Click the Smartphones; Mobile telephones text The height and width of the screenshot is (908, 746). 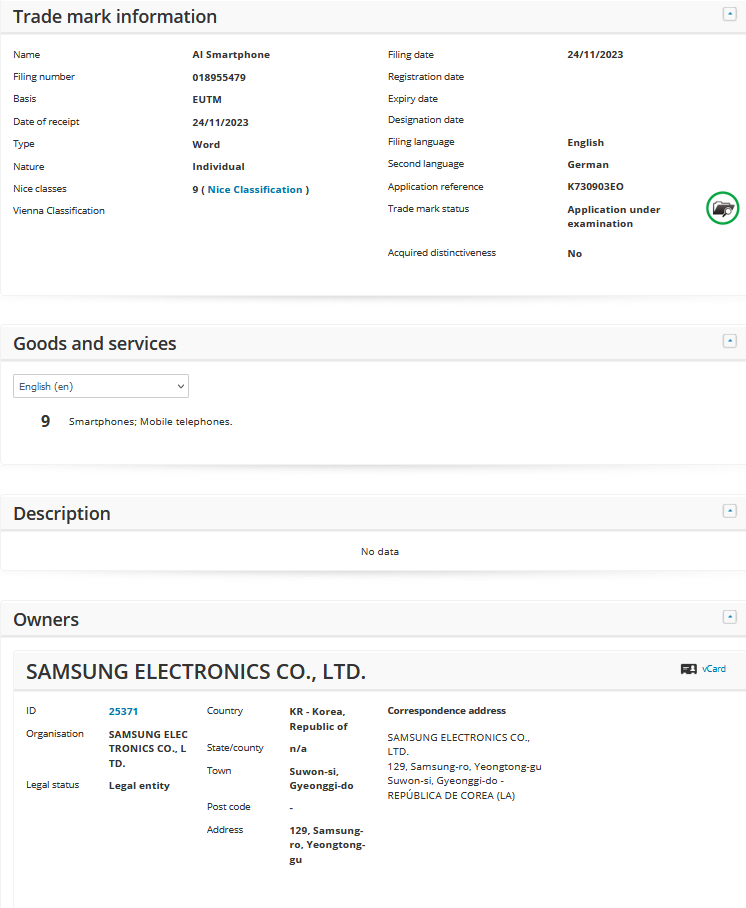point(151,422)
